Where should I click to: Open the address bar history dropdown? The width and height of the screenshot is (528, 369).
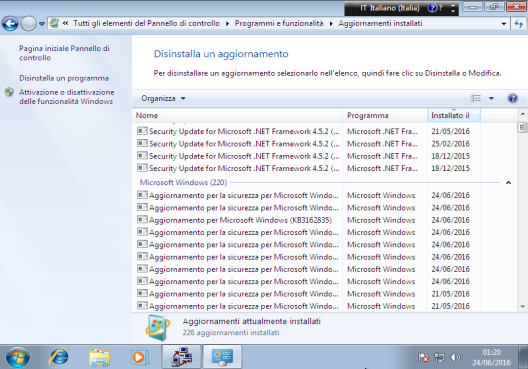tap(504, 24)
